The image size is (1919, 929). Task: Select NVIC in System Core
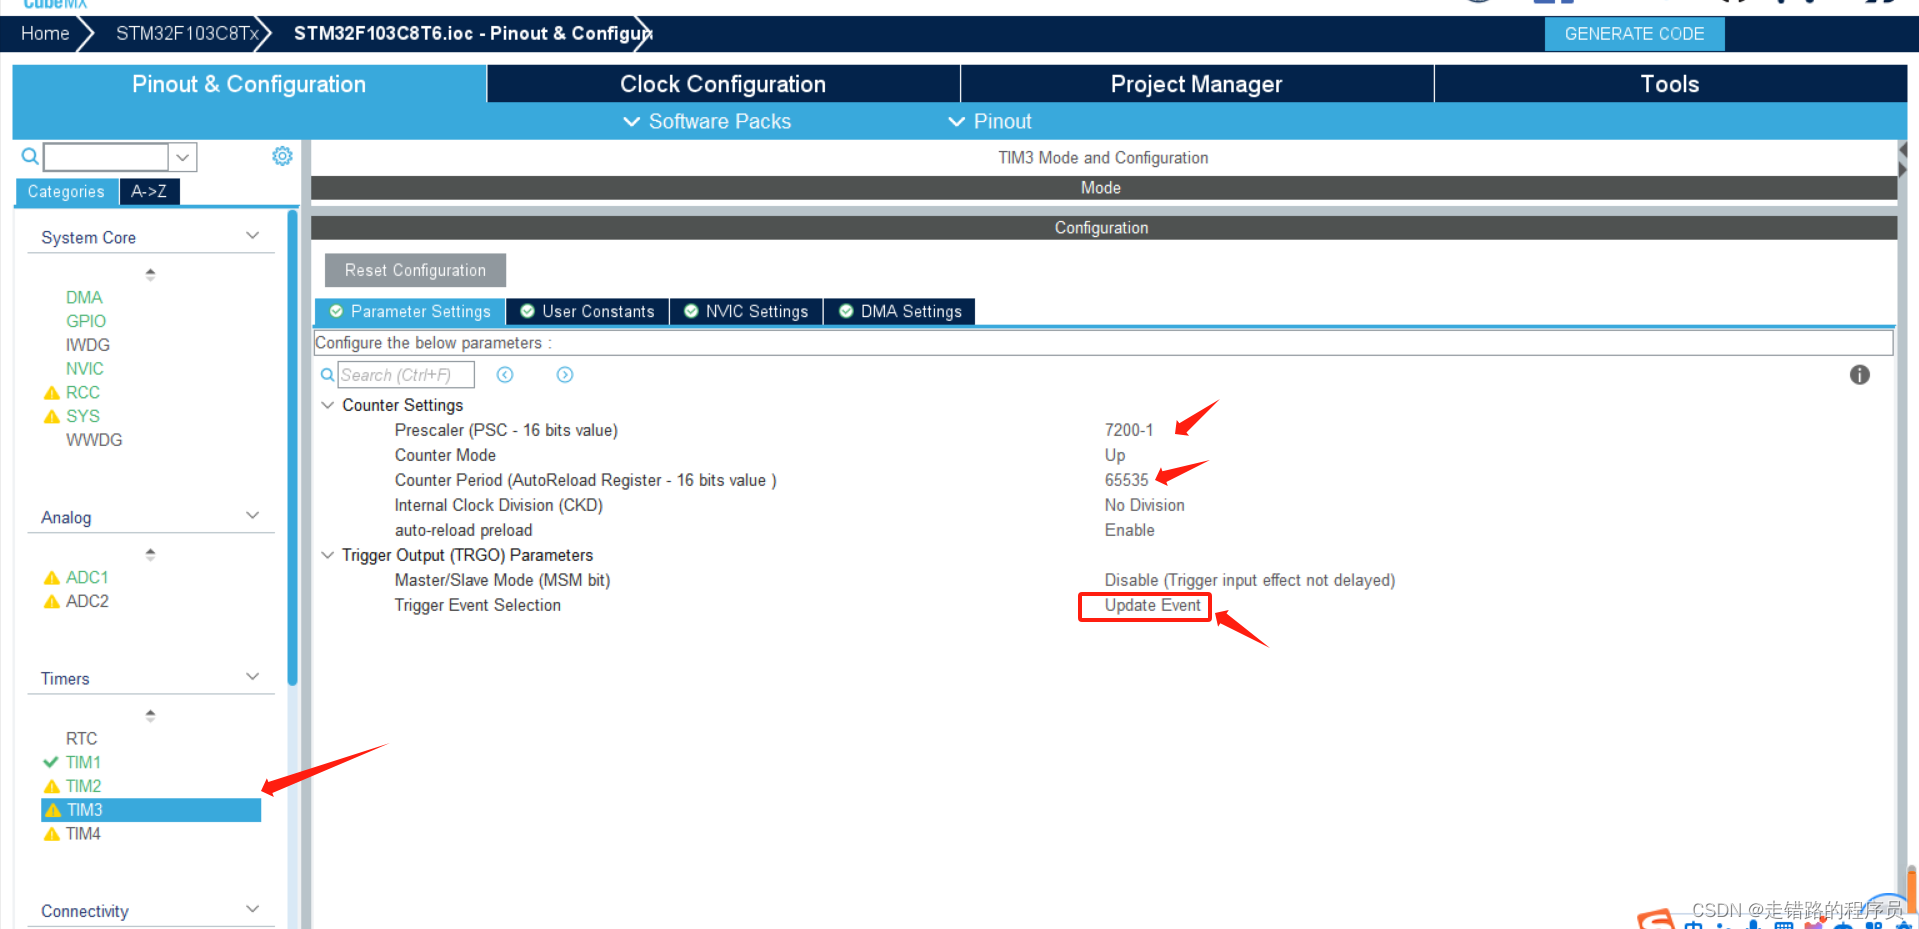[85, 369]
